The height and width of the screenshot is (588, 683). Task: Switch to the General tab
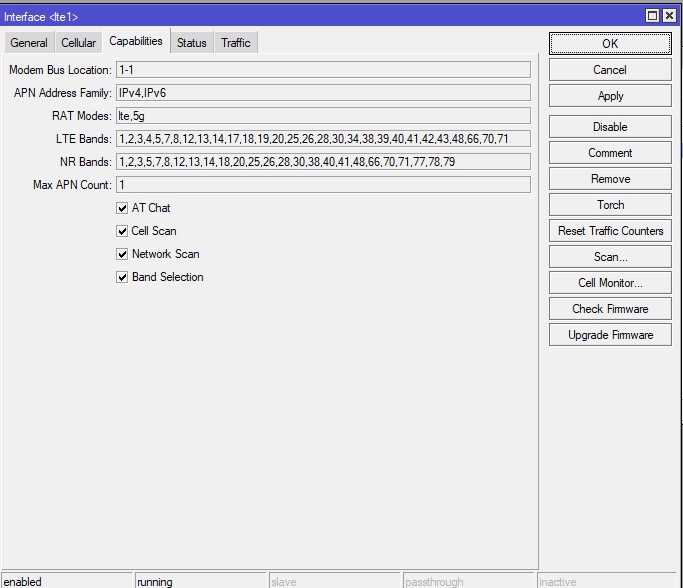click(x=29, y=43)
